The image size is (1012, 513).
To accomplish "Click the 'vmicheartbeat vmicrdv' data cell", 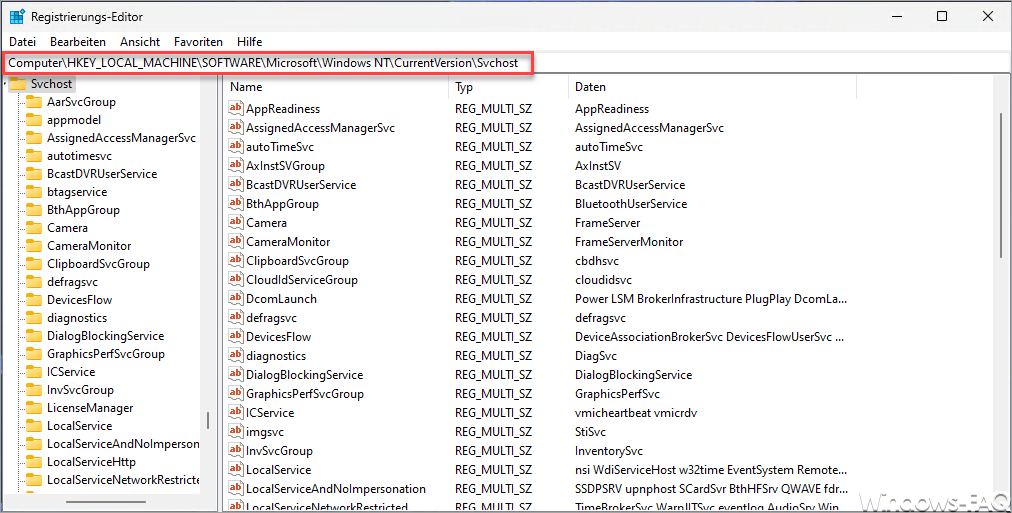I will click(636, 413).
